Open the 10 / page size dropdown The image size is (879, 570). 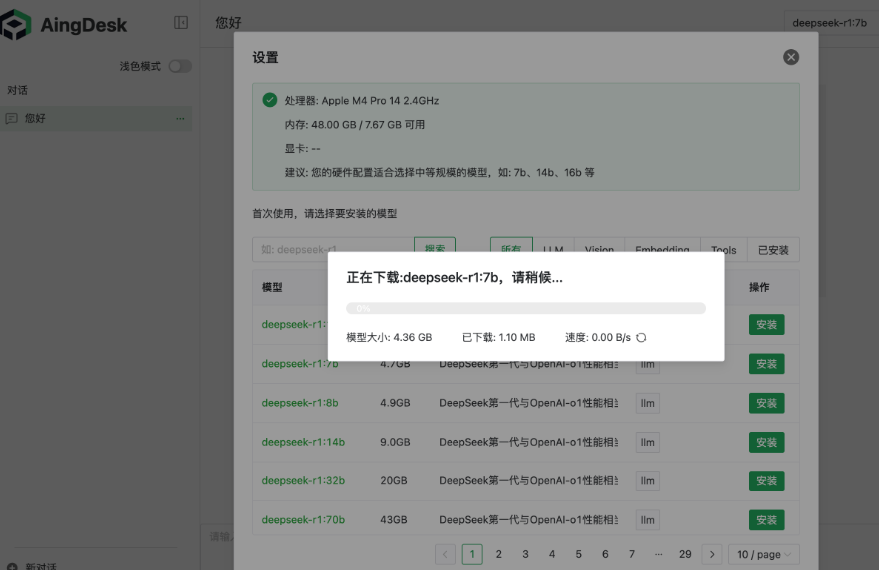coord(764,554)
